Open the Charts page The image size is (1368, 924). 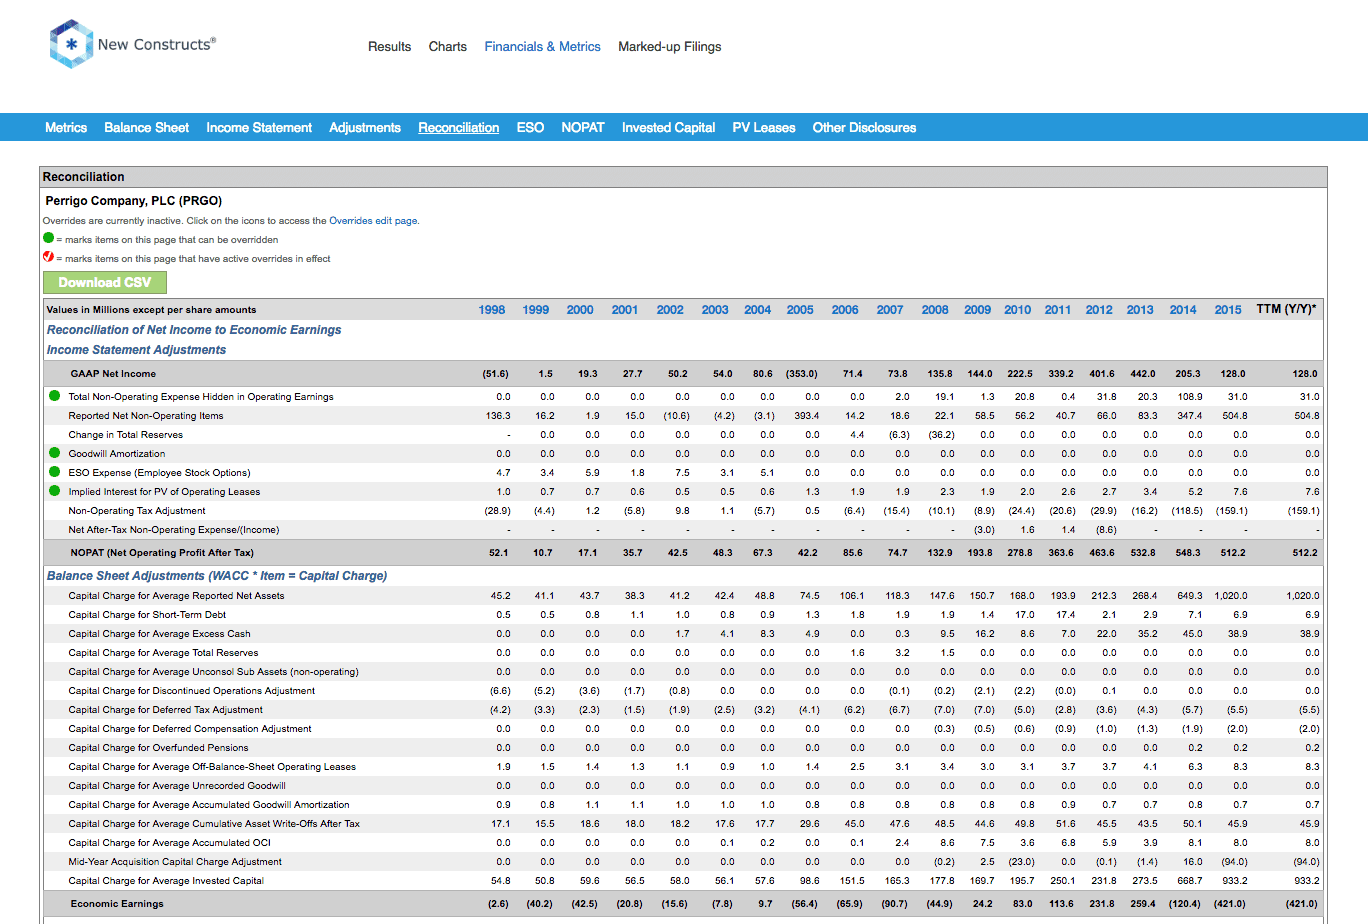(x=448, y=46)
